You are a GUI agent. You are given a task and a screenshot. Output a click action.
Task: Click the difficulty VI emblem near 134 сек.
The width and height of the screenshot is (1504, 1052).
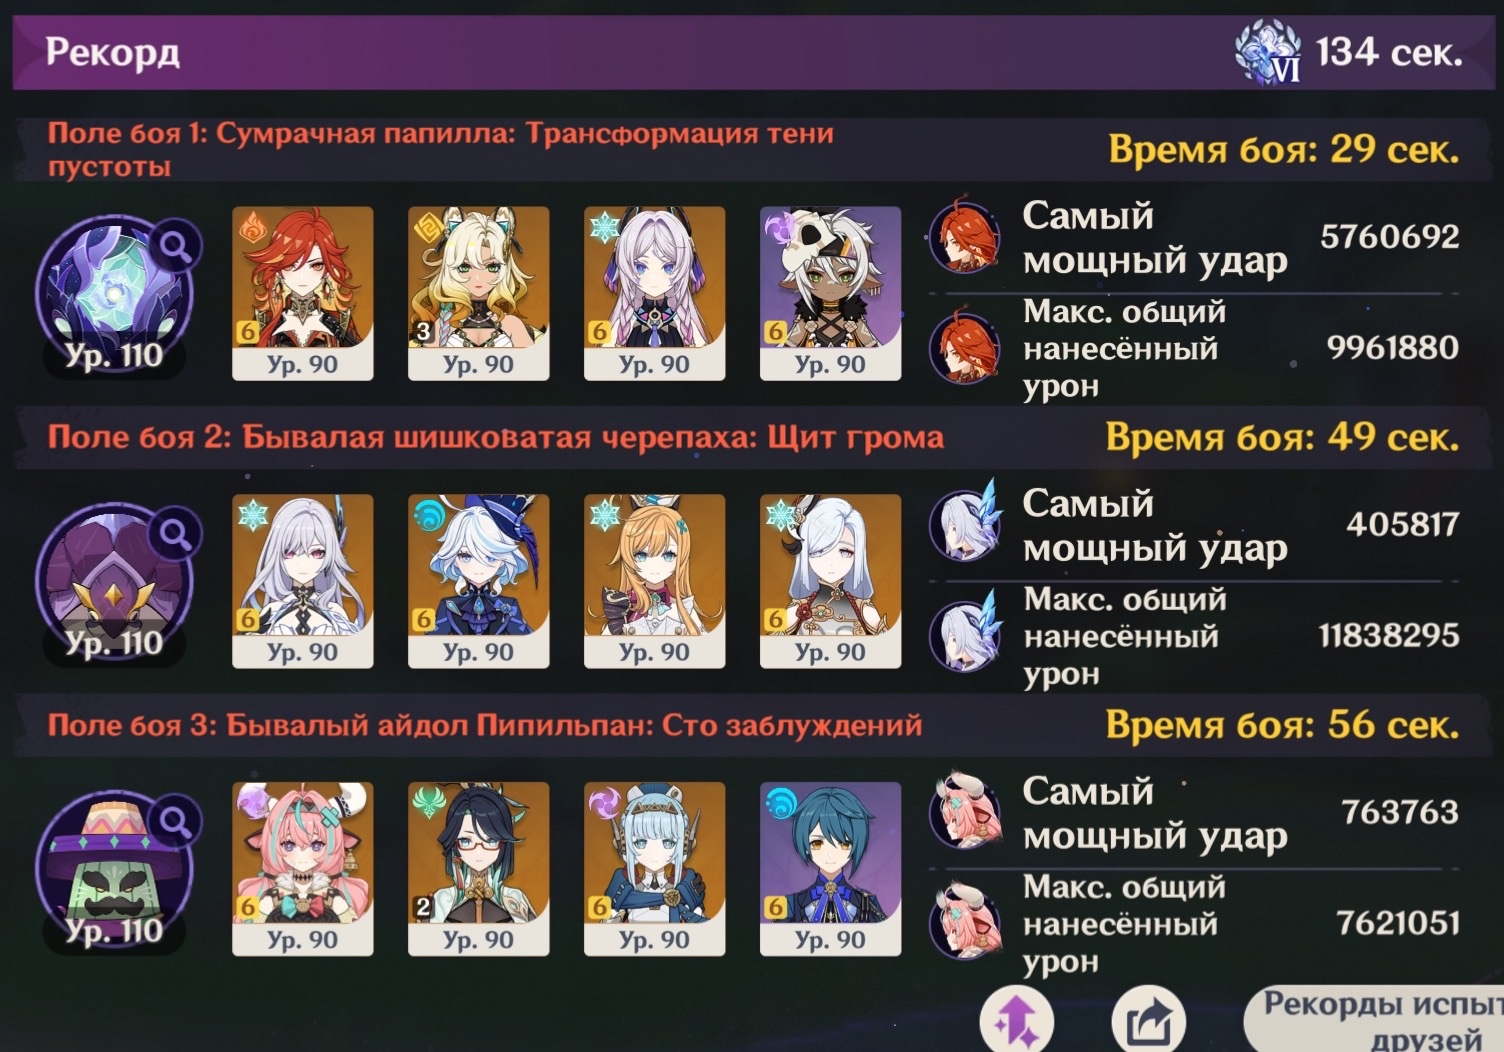1268,51
